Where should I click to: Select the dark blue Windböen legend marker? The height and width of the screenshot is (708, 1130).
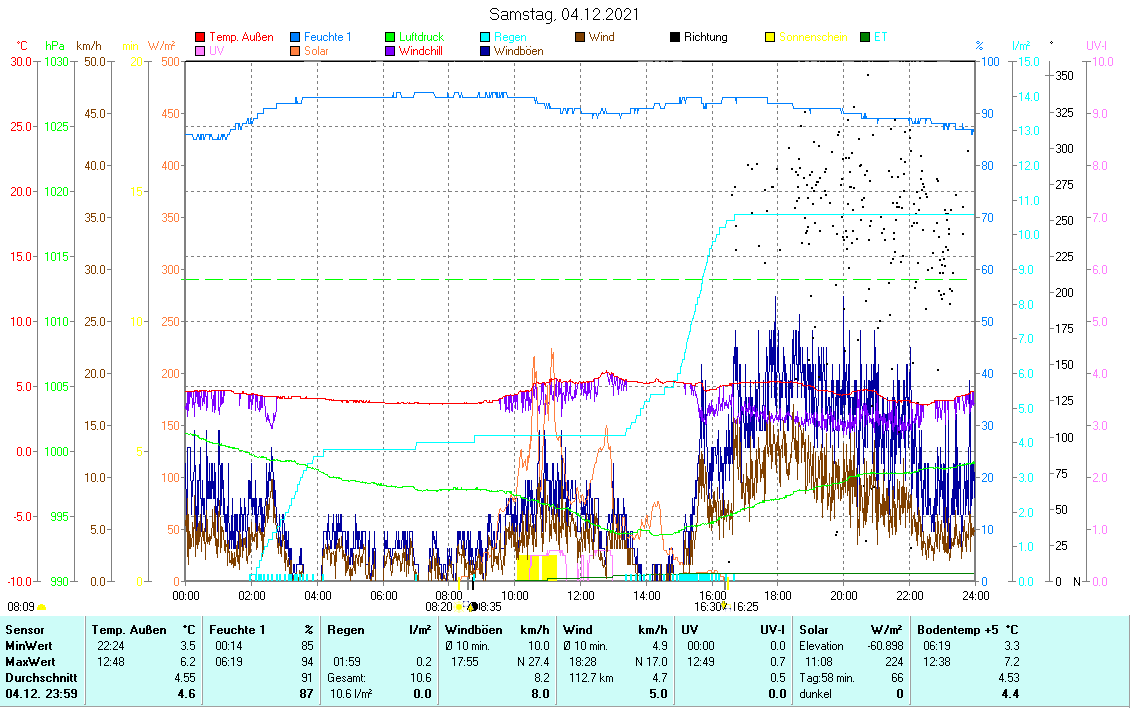(x=485, y=50)
